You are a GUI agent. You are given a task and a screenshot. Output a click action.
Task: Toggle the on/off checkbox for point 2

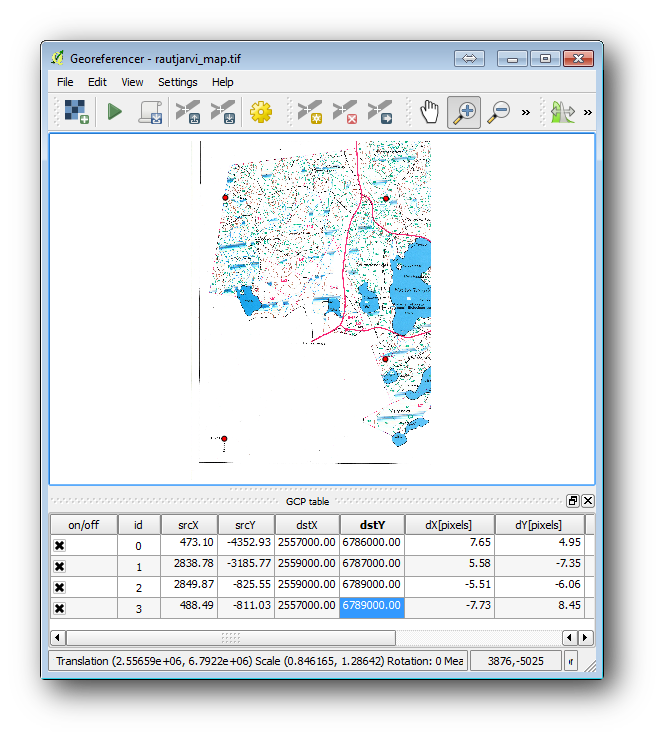(x=60, y=587)
